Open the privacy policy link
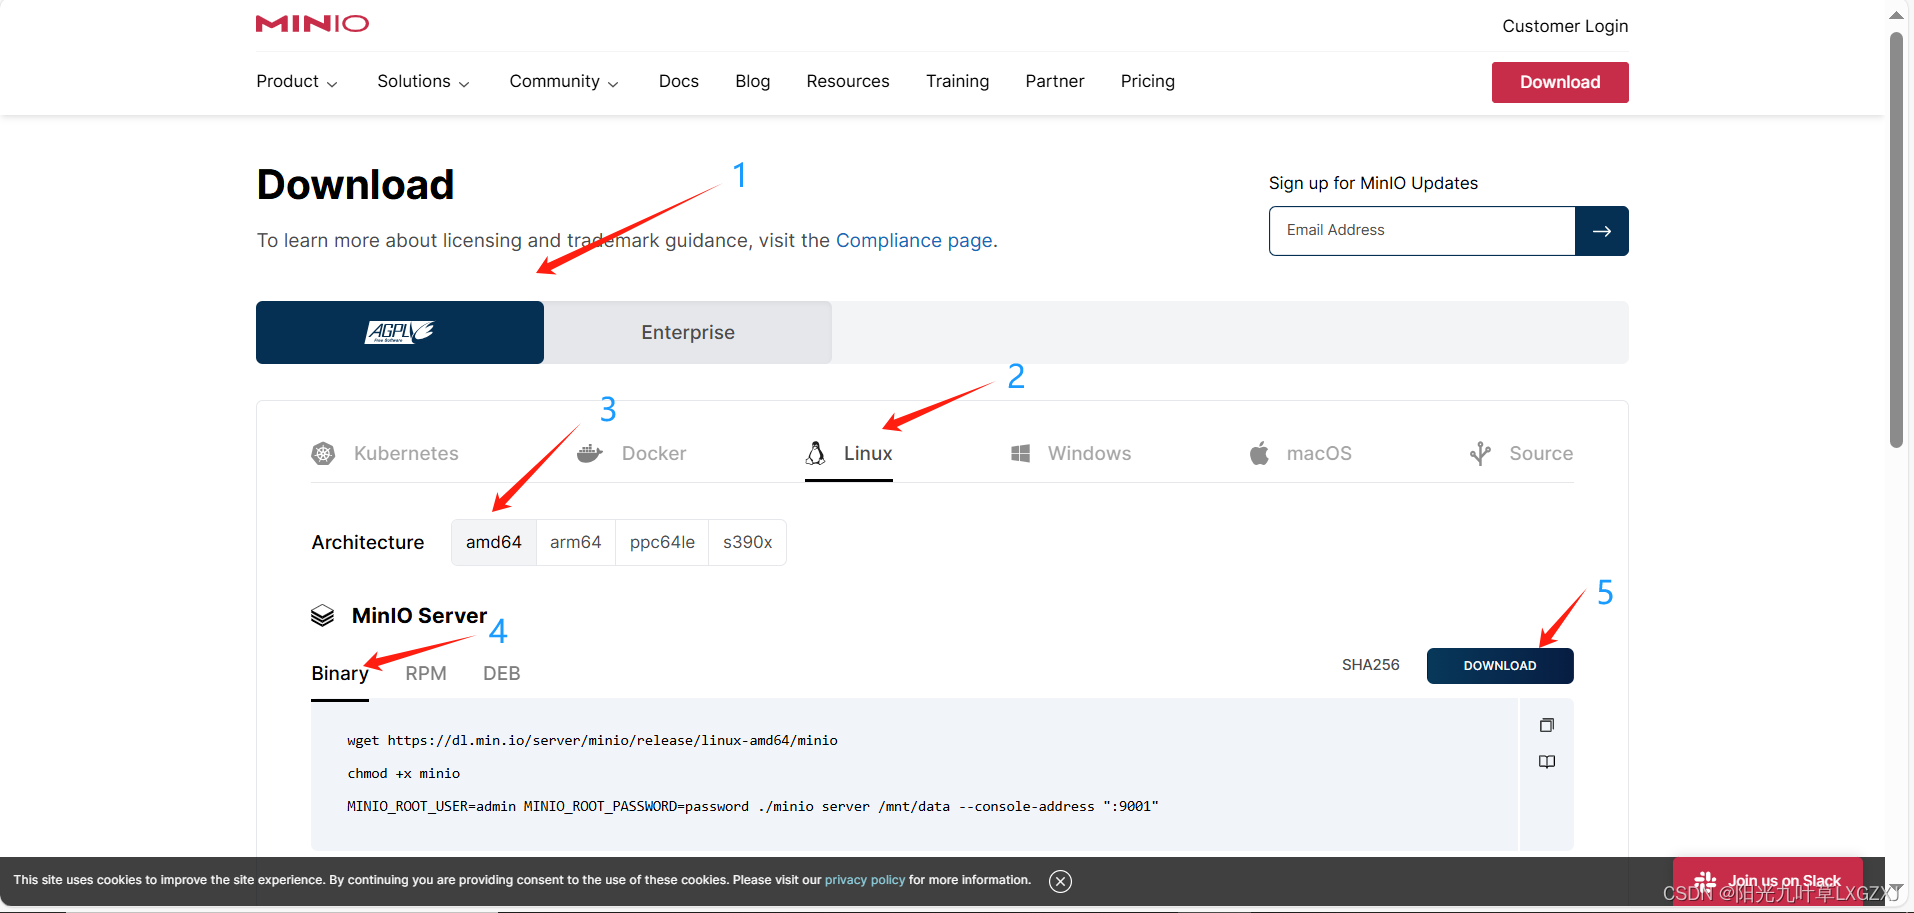The height and width of the screenshot is (913, 1914). pyautogui.click(x=865, y=880)
